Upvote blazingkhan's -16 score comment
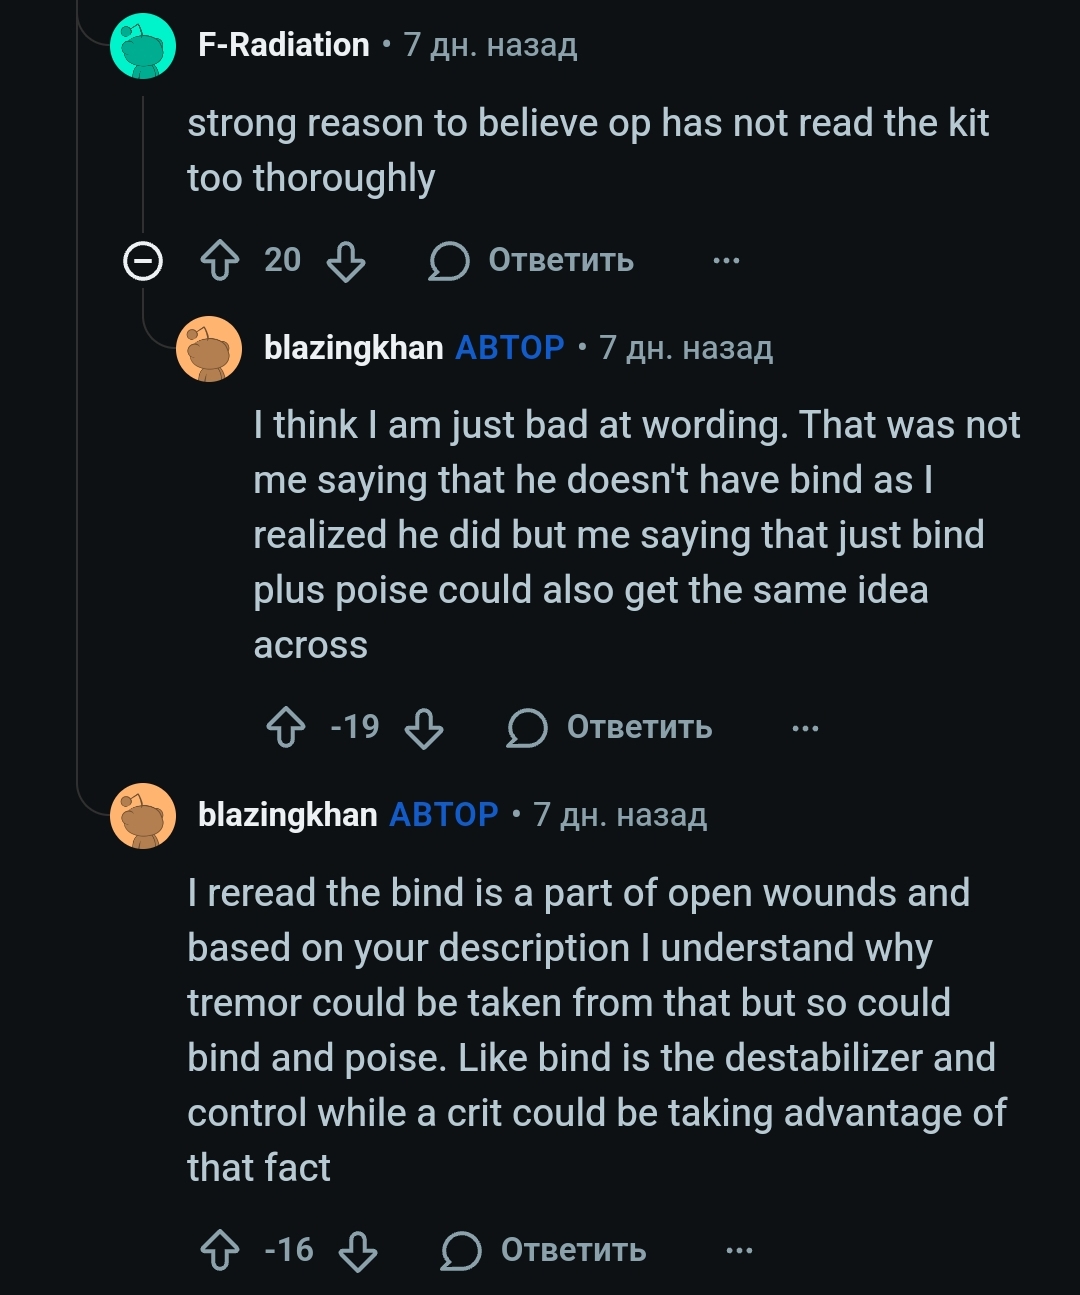This screenshot has height=1295, width=1080. coord(220,1250)
